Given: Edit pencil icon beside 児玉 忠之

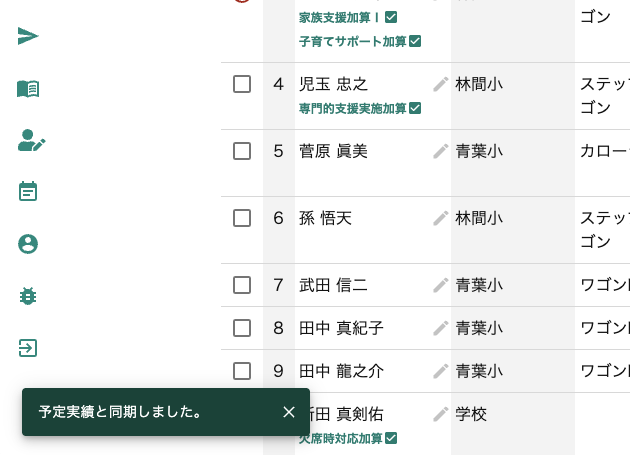Looking at the screenshot, I should tap(441, 84).
